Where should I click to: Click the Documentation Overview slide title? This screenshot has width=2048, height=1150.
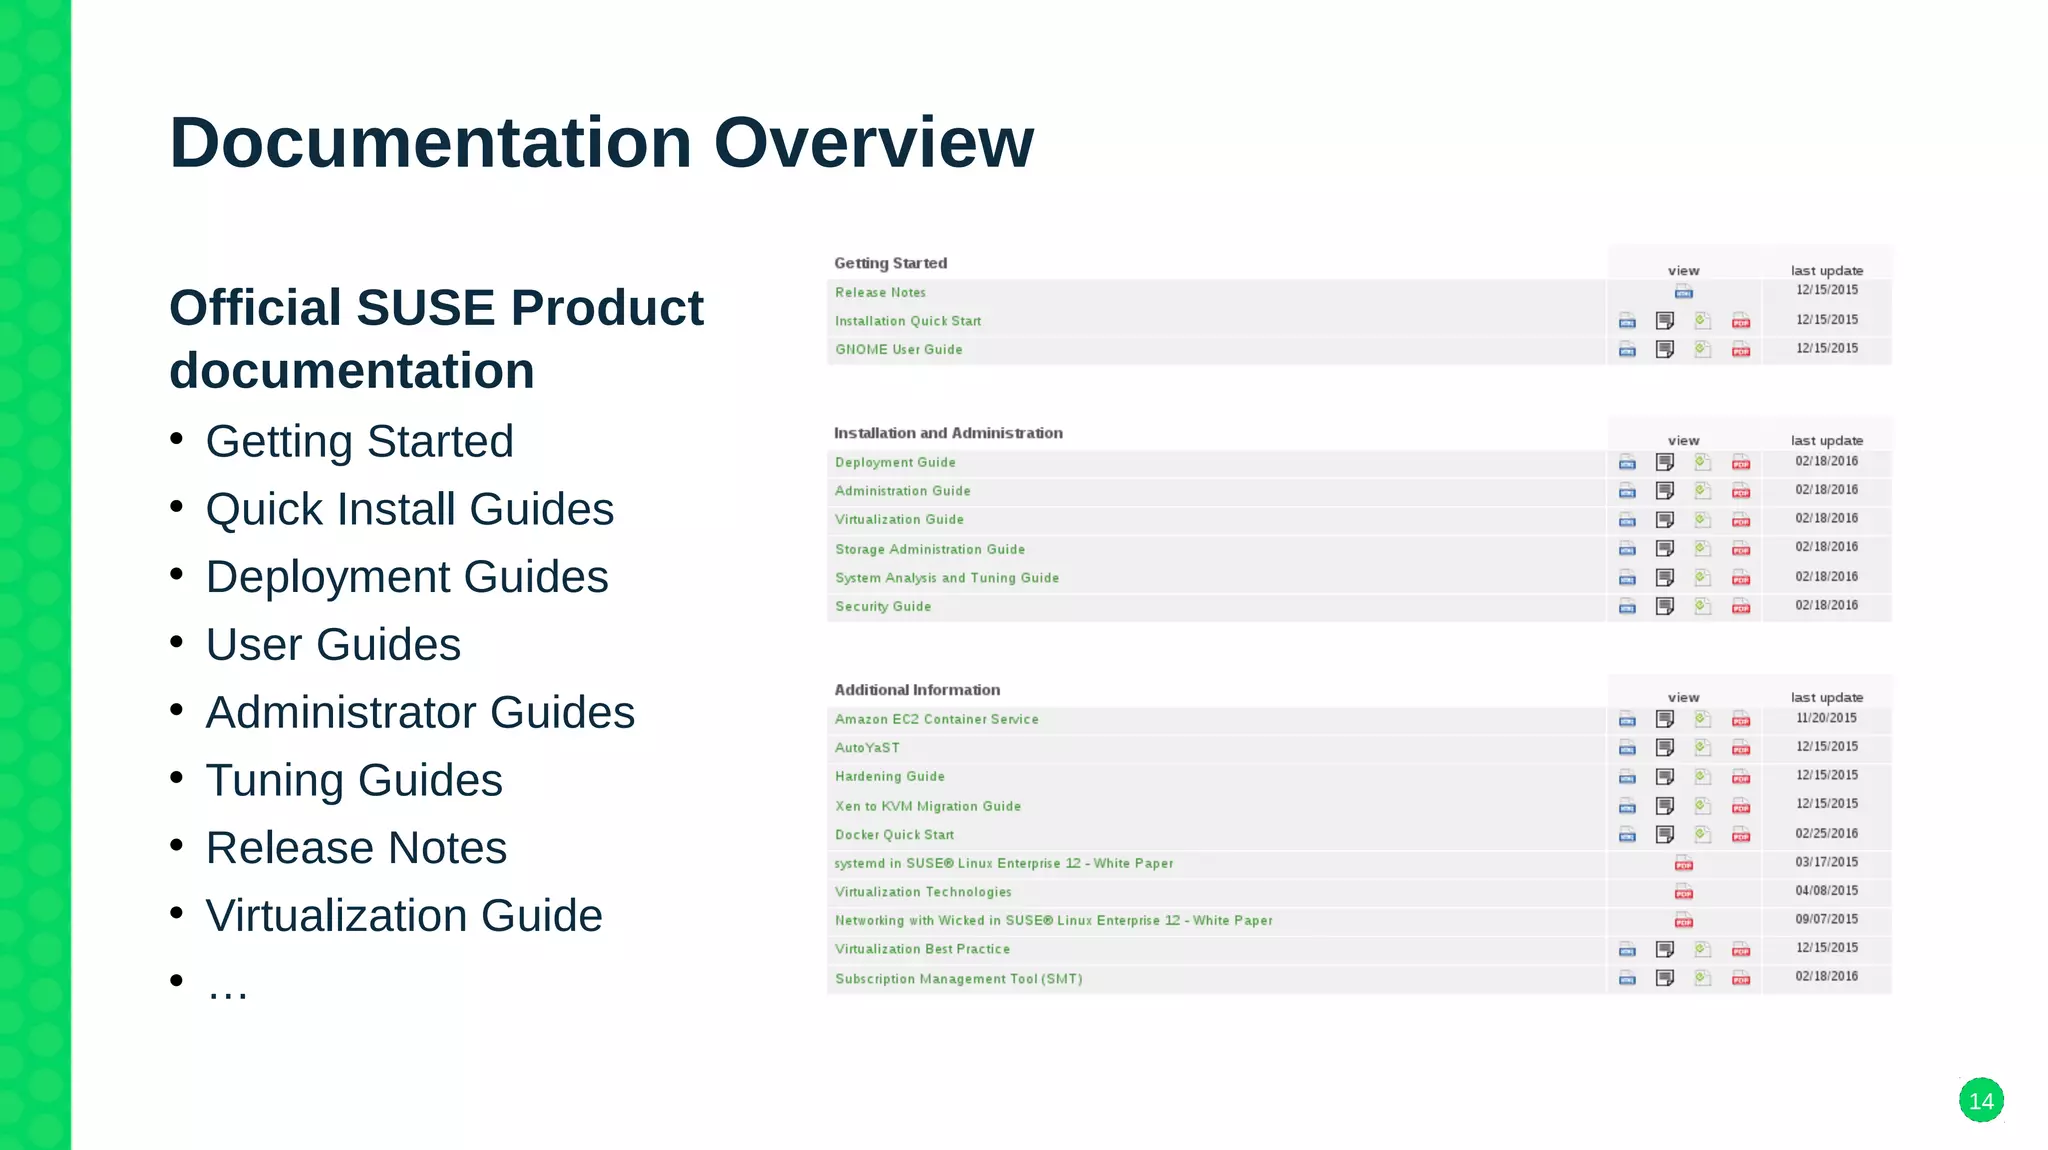tap(601, 142)
